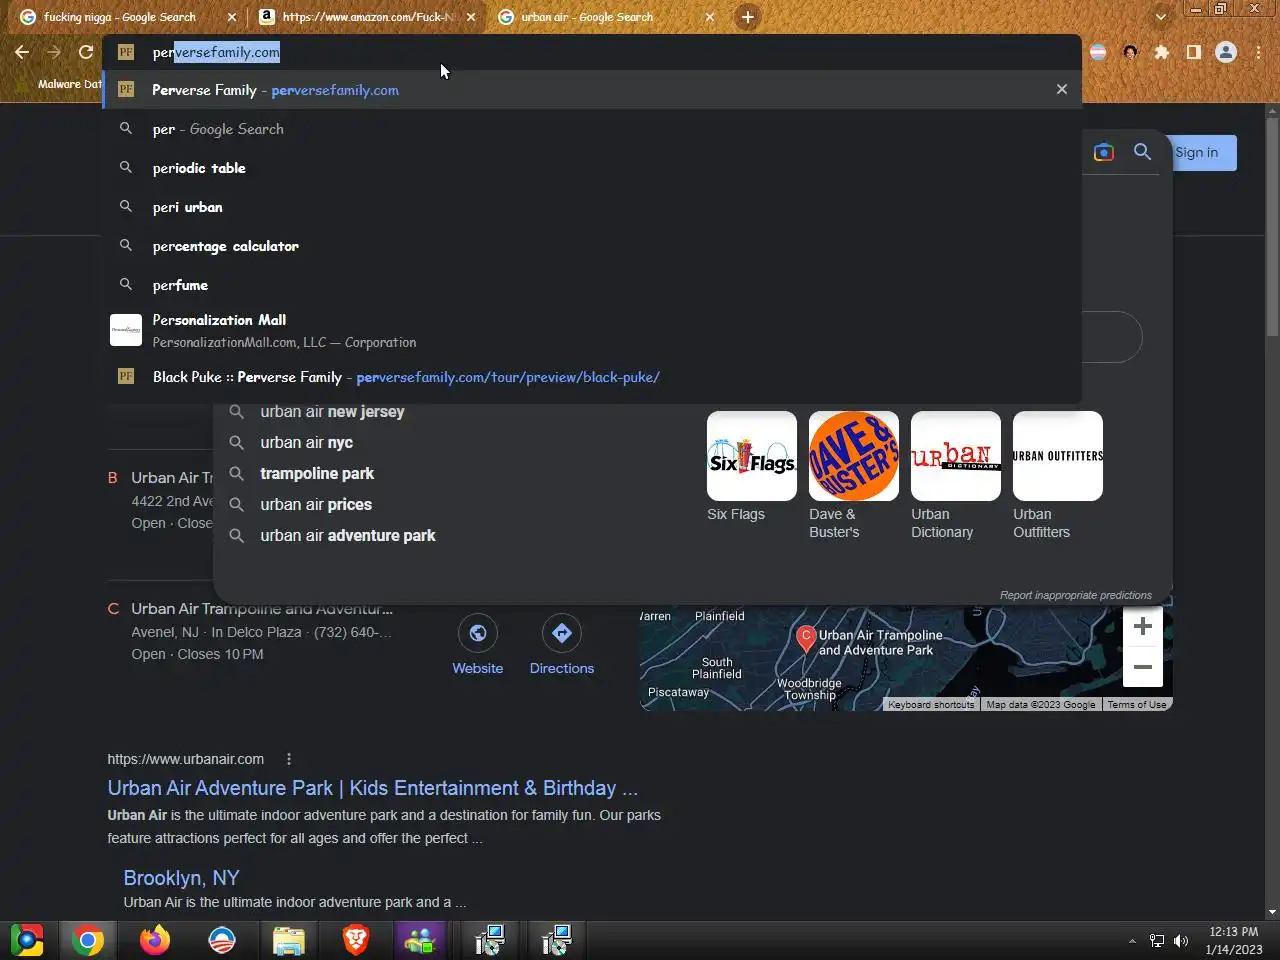The image size is (1280, 960).
Task: Open the Urban Dictionary thumbnail
Action: click(x=956, y=456)
